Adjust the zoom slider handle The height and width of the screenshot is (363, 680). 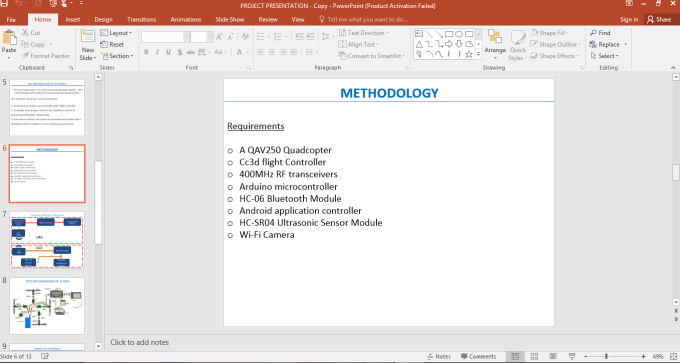click(606, 356)
